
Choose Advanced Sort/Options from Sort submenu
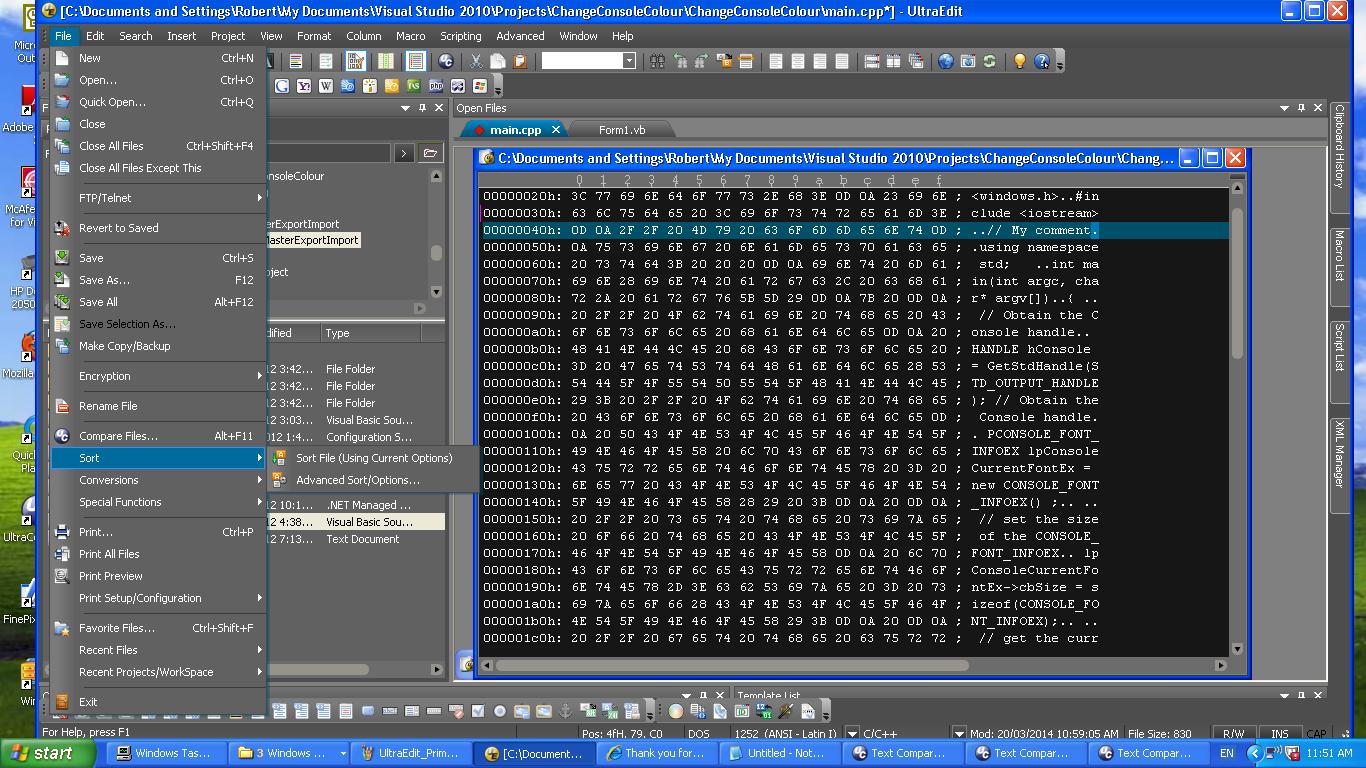pyautogui.click(x=357, y=480)
